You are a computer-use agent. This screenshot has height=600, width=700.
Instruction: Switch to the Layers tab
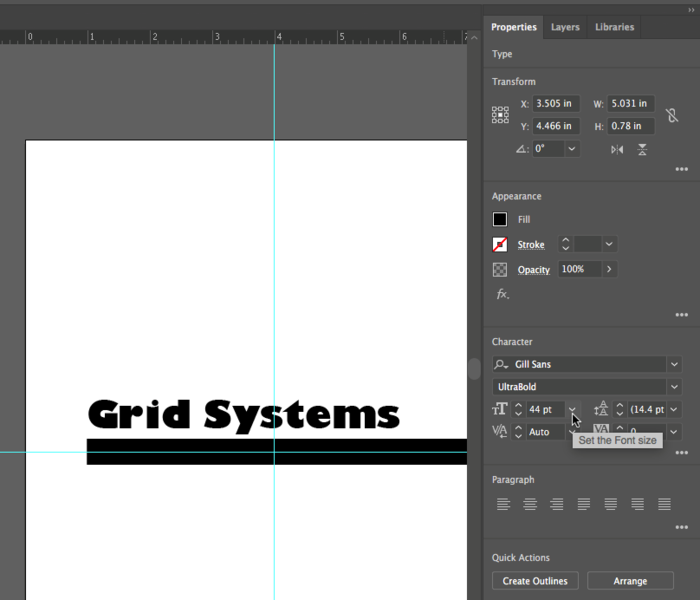(x=565, y=27)
